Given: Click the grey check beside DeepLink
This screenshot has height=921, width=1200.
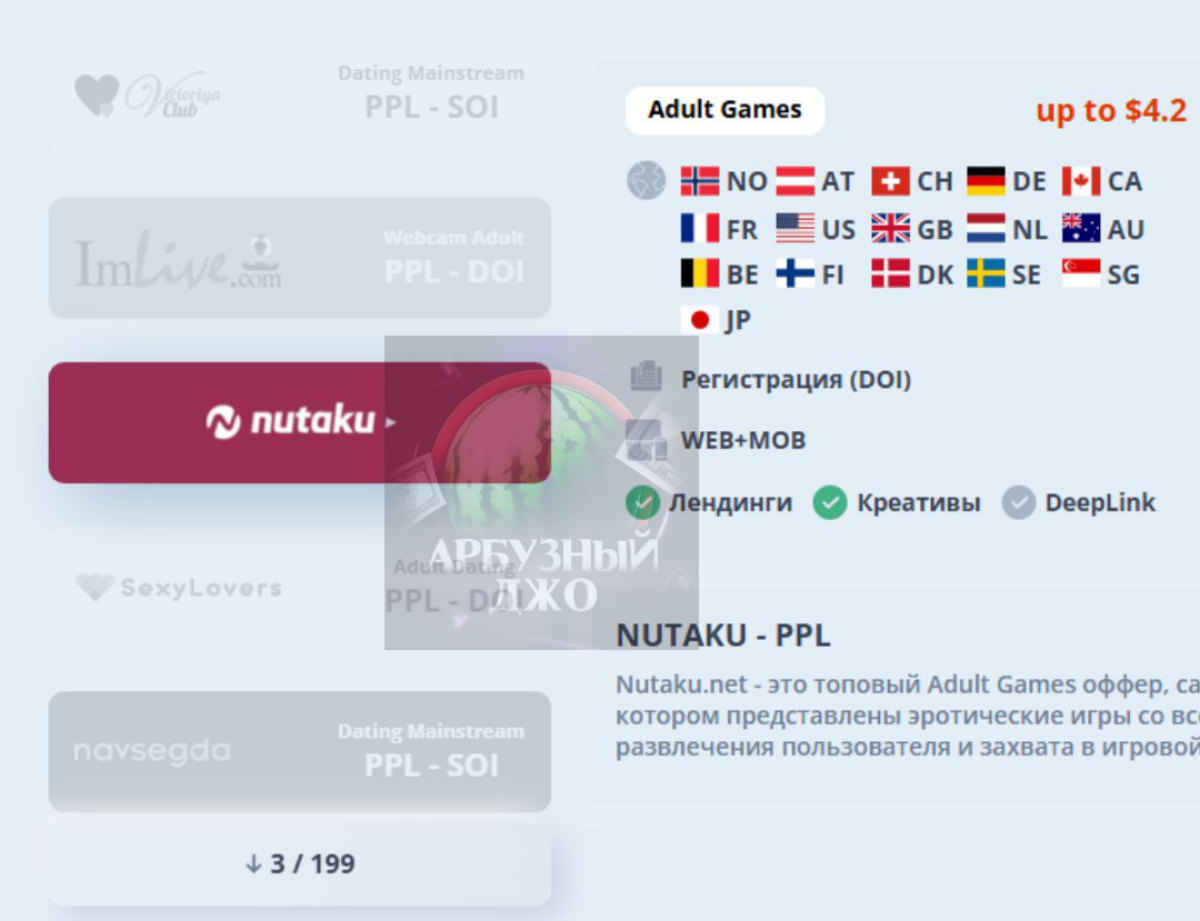Looking at the screenshot, I should [x=1019, y=503].
